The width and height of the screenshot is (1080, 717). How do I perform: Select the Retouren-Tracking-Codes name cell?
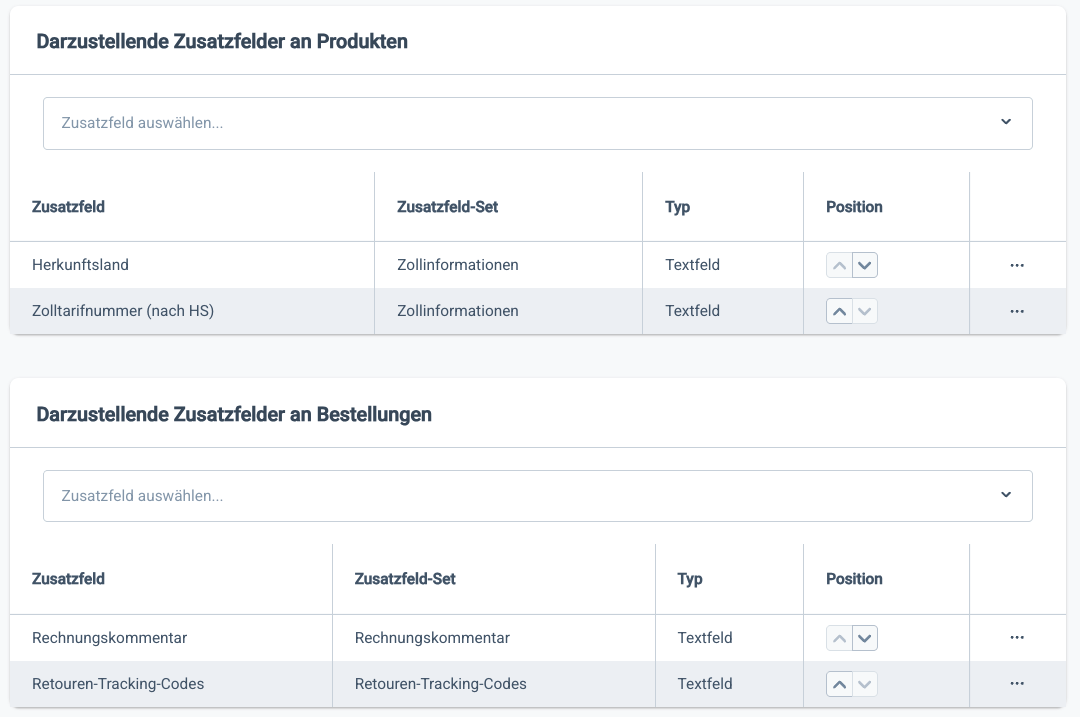click(x=118, y=684)
